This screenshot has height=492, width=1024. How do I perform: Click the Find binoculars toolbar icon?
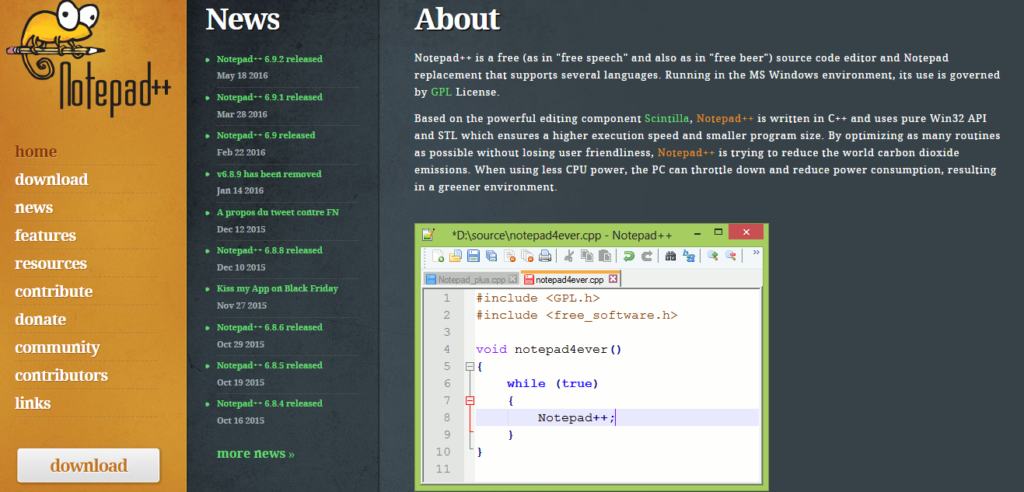pos(670,256)
